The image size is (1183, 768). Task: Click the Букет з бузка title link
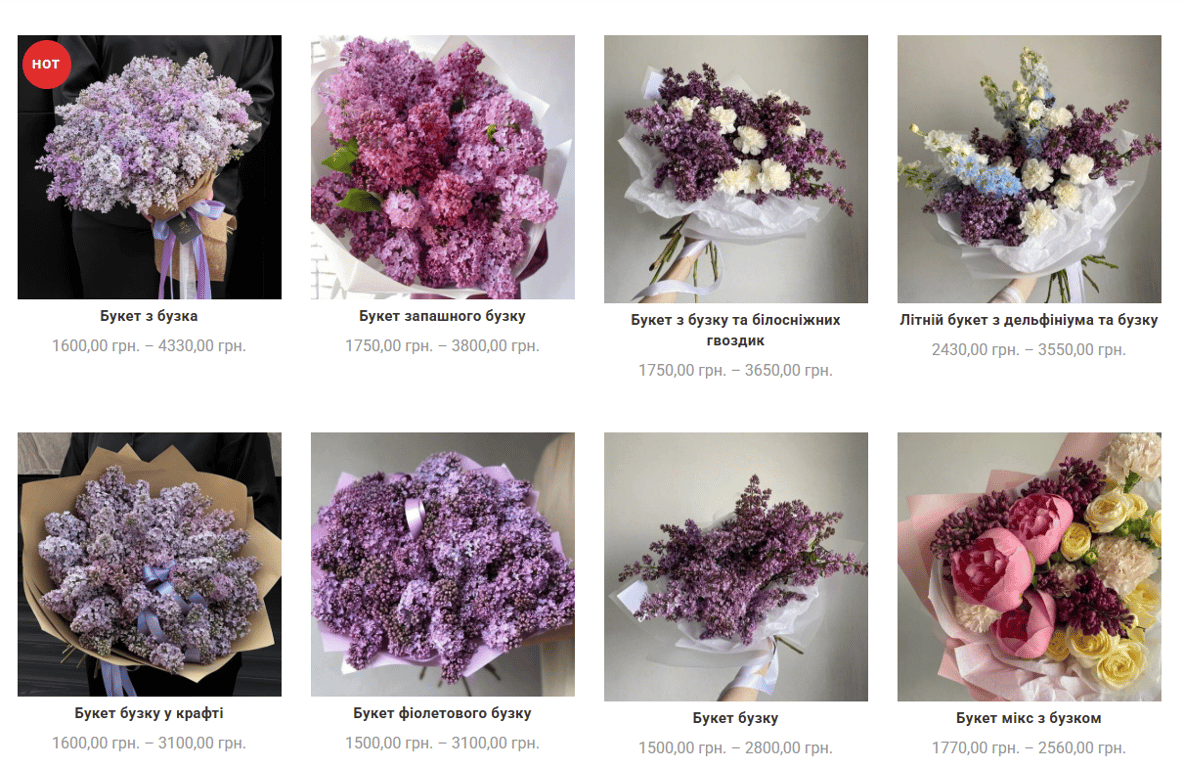149,316
